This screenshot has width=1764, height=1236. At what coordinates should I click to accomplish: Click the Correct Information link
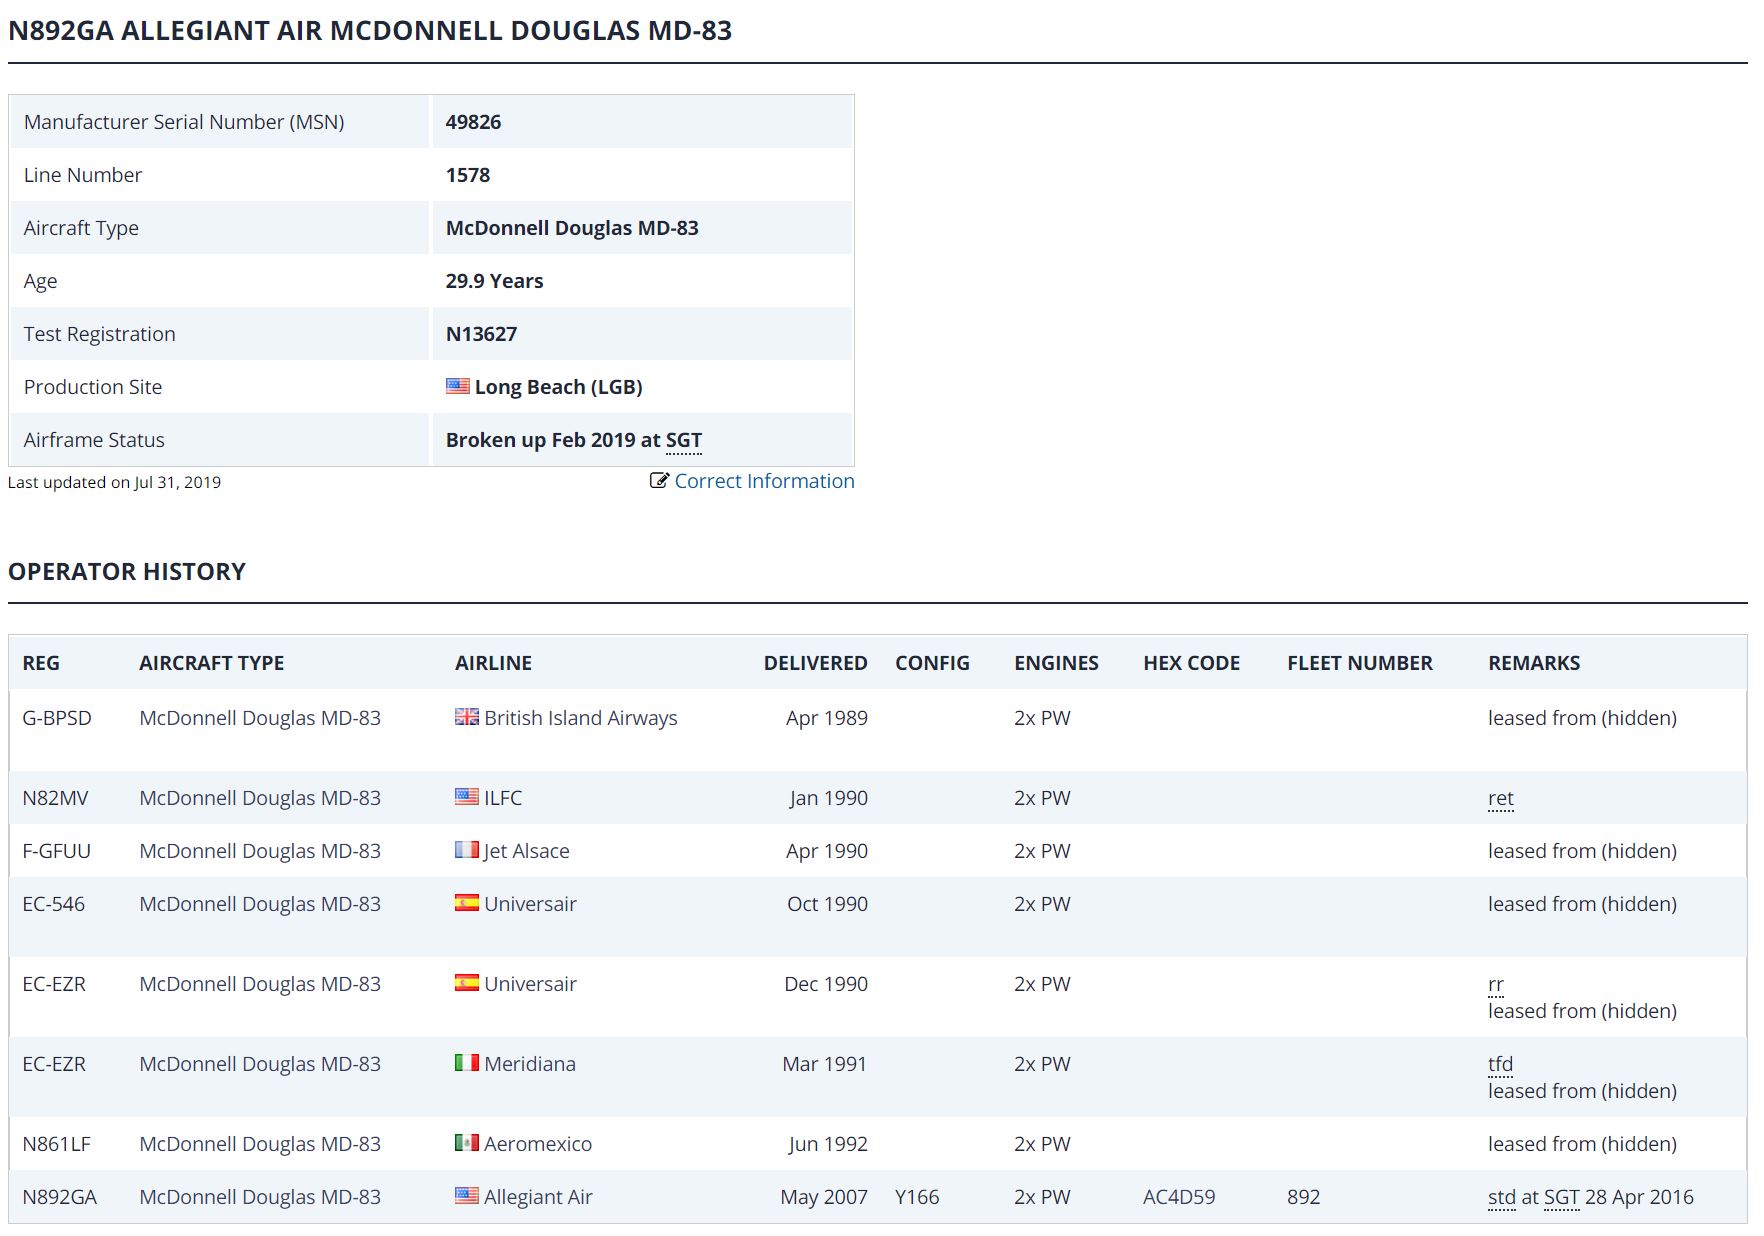pos(764,481)
